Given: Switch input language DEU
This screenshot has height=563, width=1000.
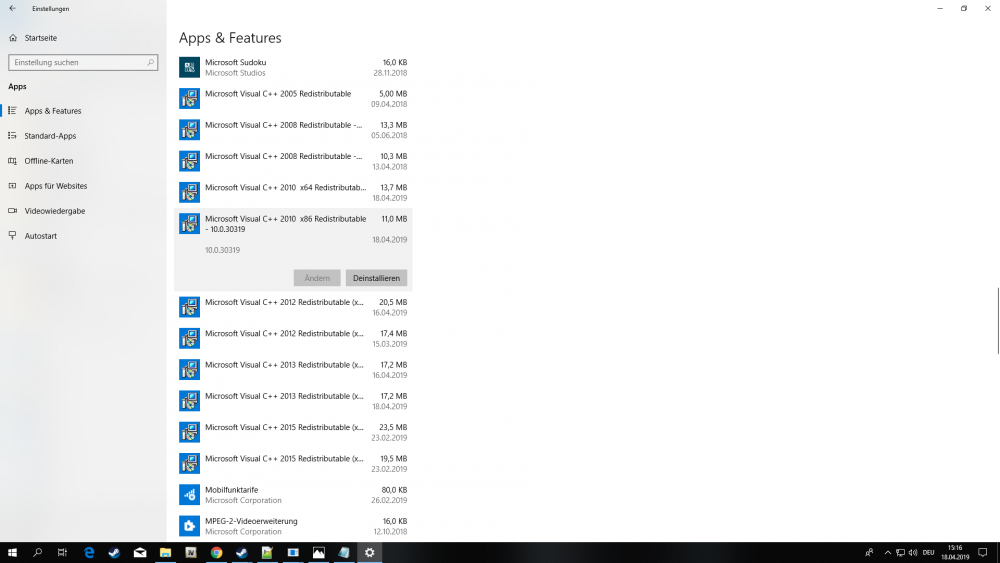Looking at the screenshot, I should 929,553.
